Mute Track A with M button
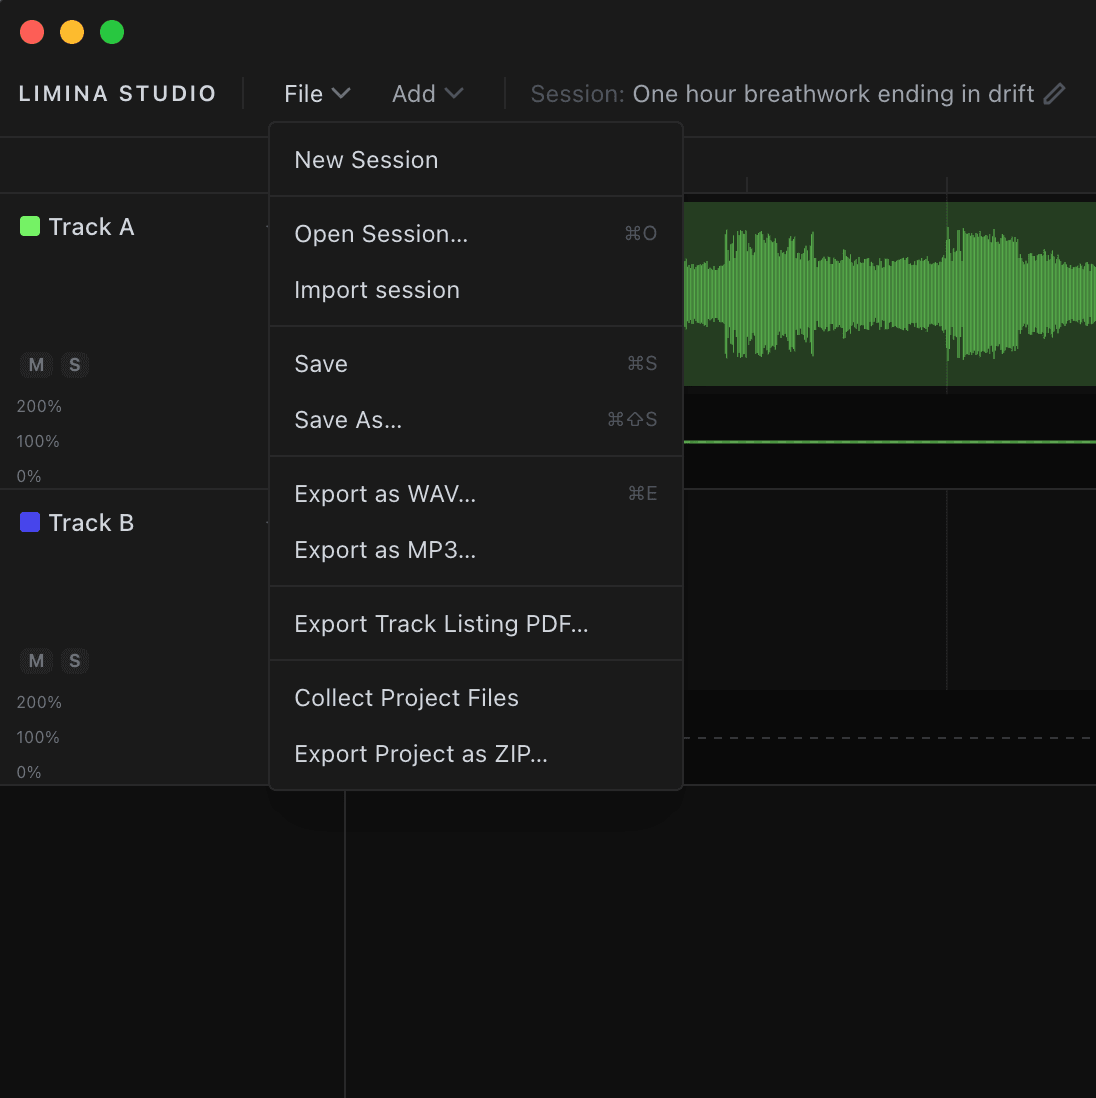The height and width of the screenshot is (1098, 1096). coord(36,365)
